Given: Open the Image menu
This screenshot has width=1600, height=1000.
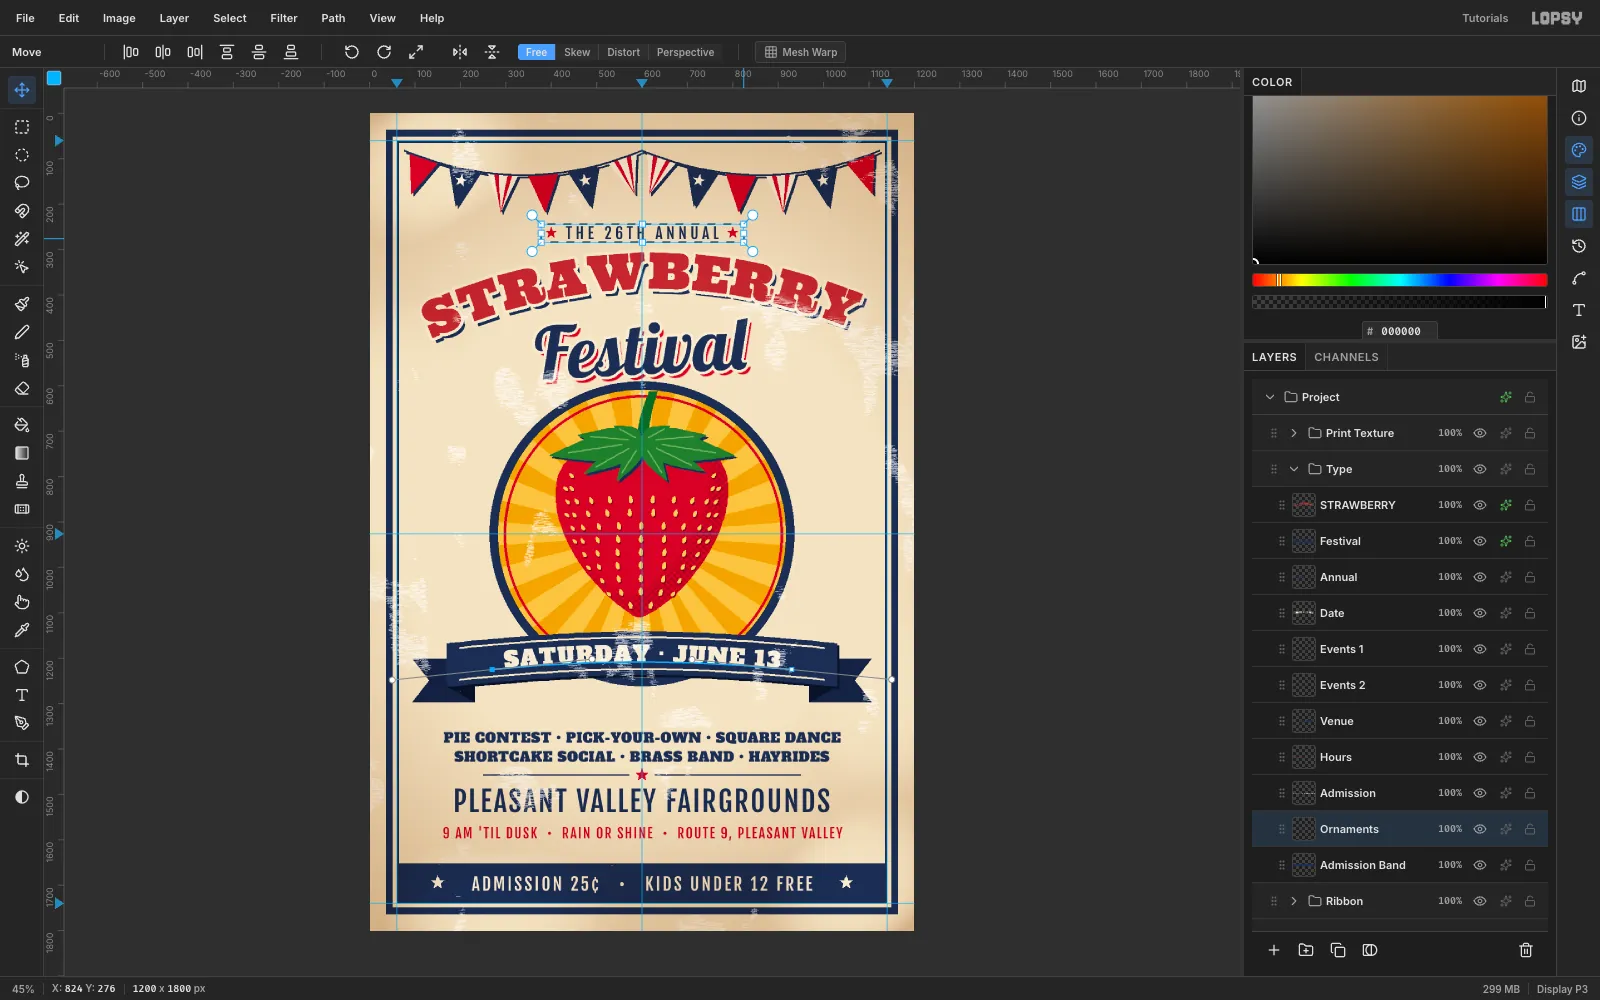Looking at the screenshot, I should point(119,18).
